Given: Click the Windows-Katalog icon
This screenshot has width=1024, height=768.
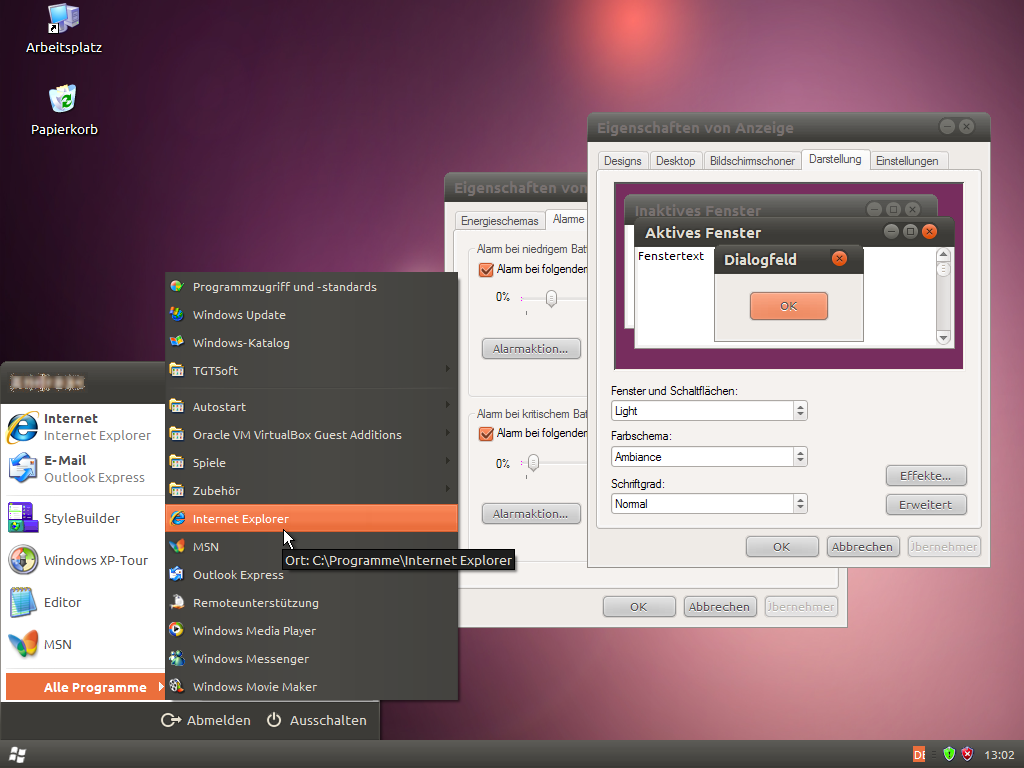Looking at the screenshot, I should coord(177,342).
